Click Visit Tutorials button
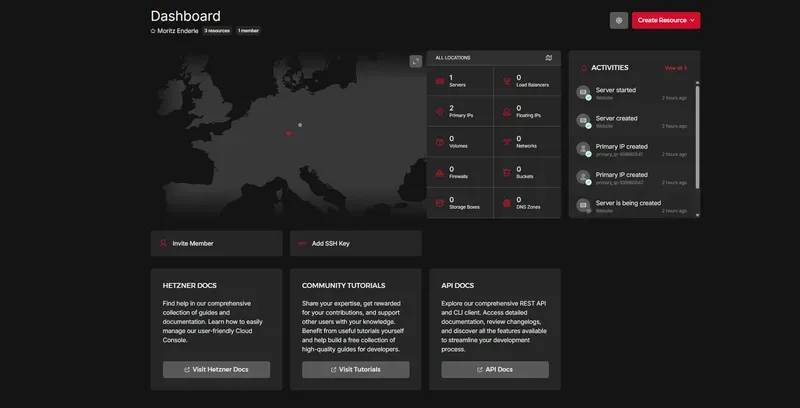Image resolution: width=800 pixels, height=408 pixels. (356, 370)
